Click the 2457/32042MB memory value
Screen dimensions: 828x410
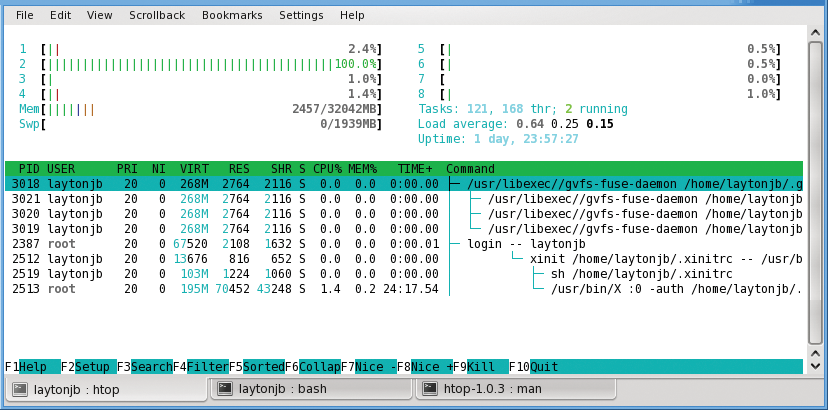335,109
